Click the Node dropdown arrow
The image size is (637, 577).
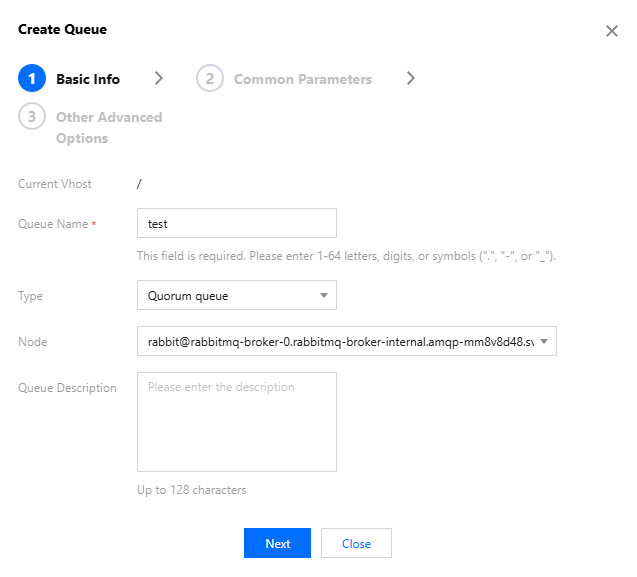[x=543, y=342]
